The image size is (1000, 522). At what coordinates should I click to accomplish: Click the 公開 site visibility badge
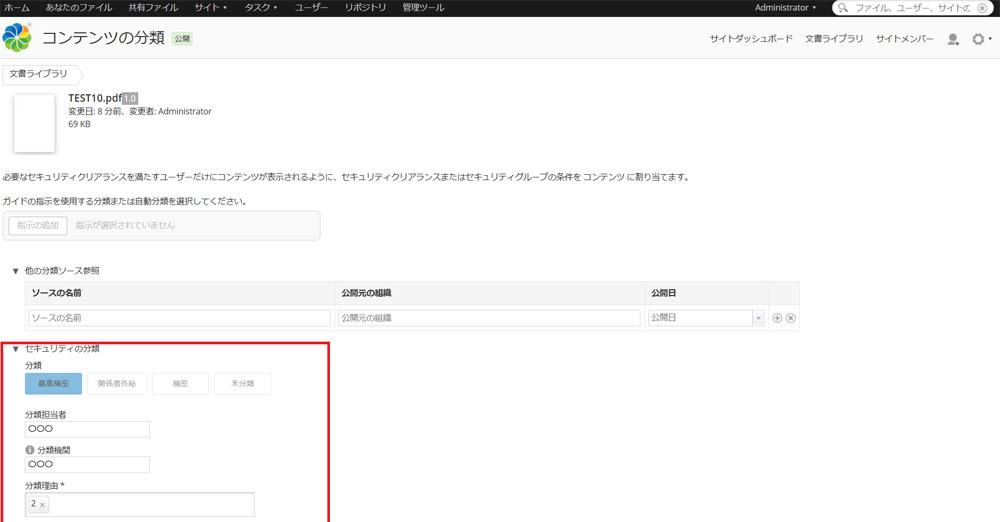[x=182, y=39]
